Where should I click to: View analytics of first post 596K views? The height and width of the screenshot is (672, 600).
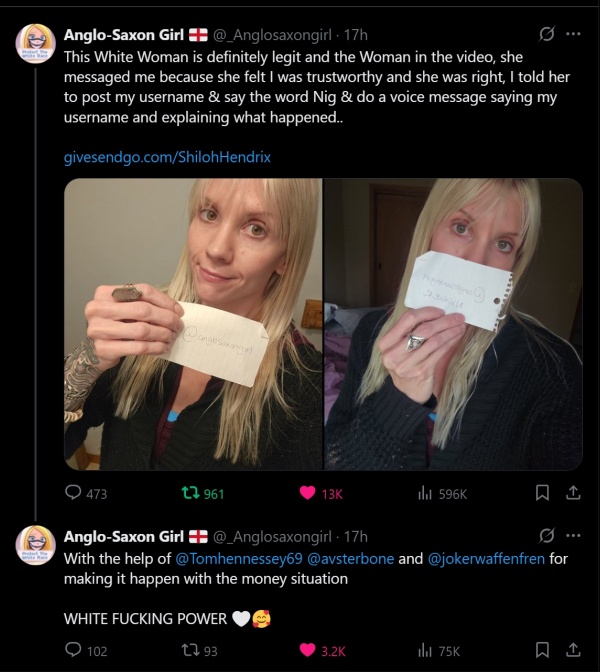tap(425, 493)
